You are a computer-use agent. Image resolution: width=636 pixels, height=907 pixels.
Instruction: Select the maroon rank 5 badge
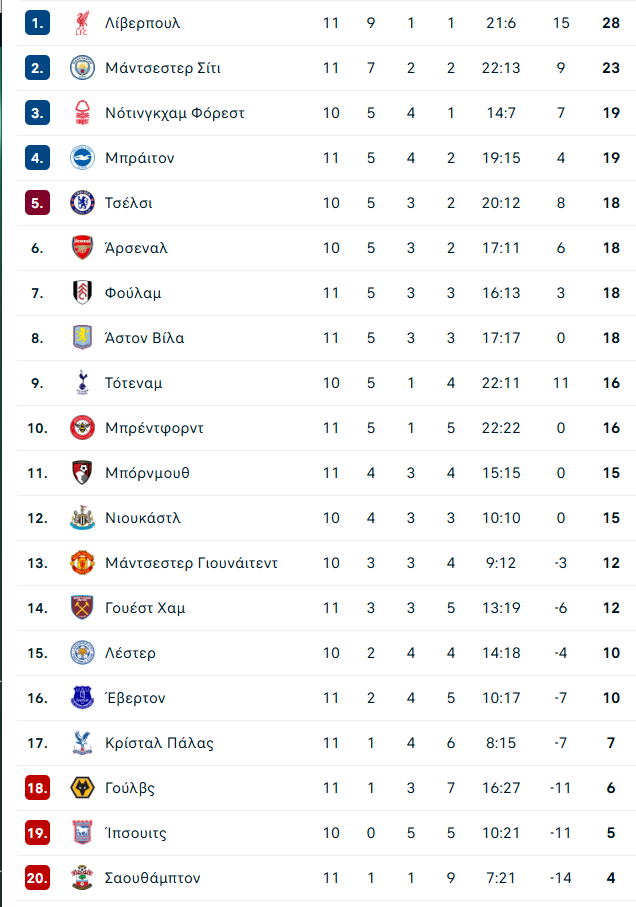coord(38,203)
